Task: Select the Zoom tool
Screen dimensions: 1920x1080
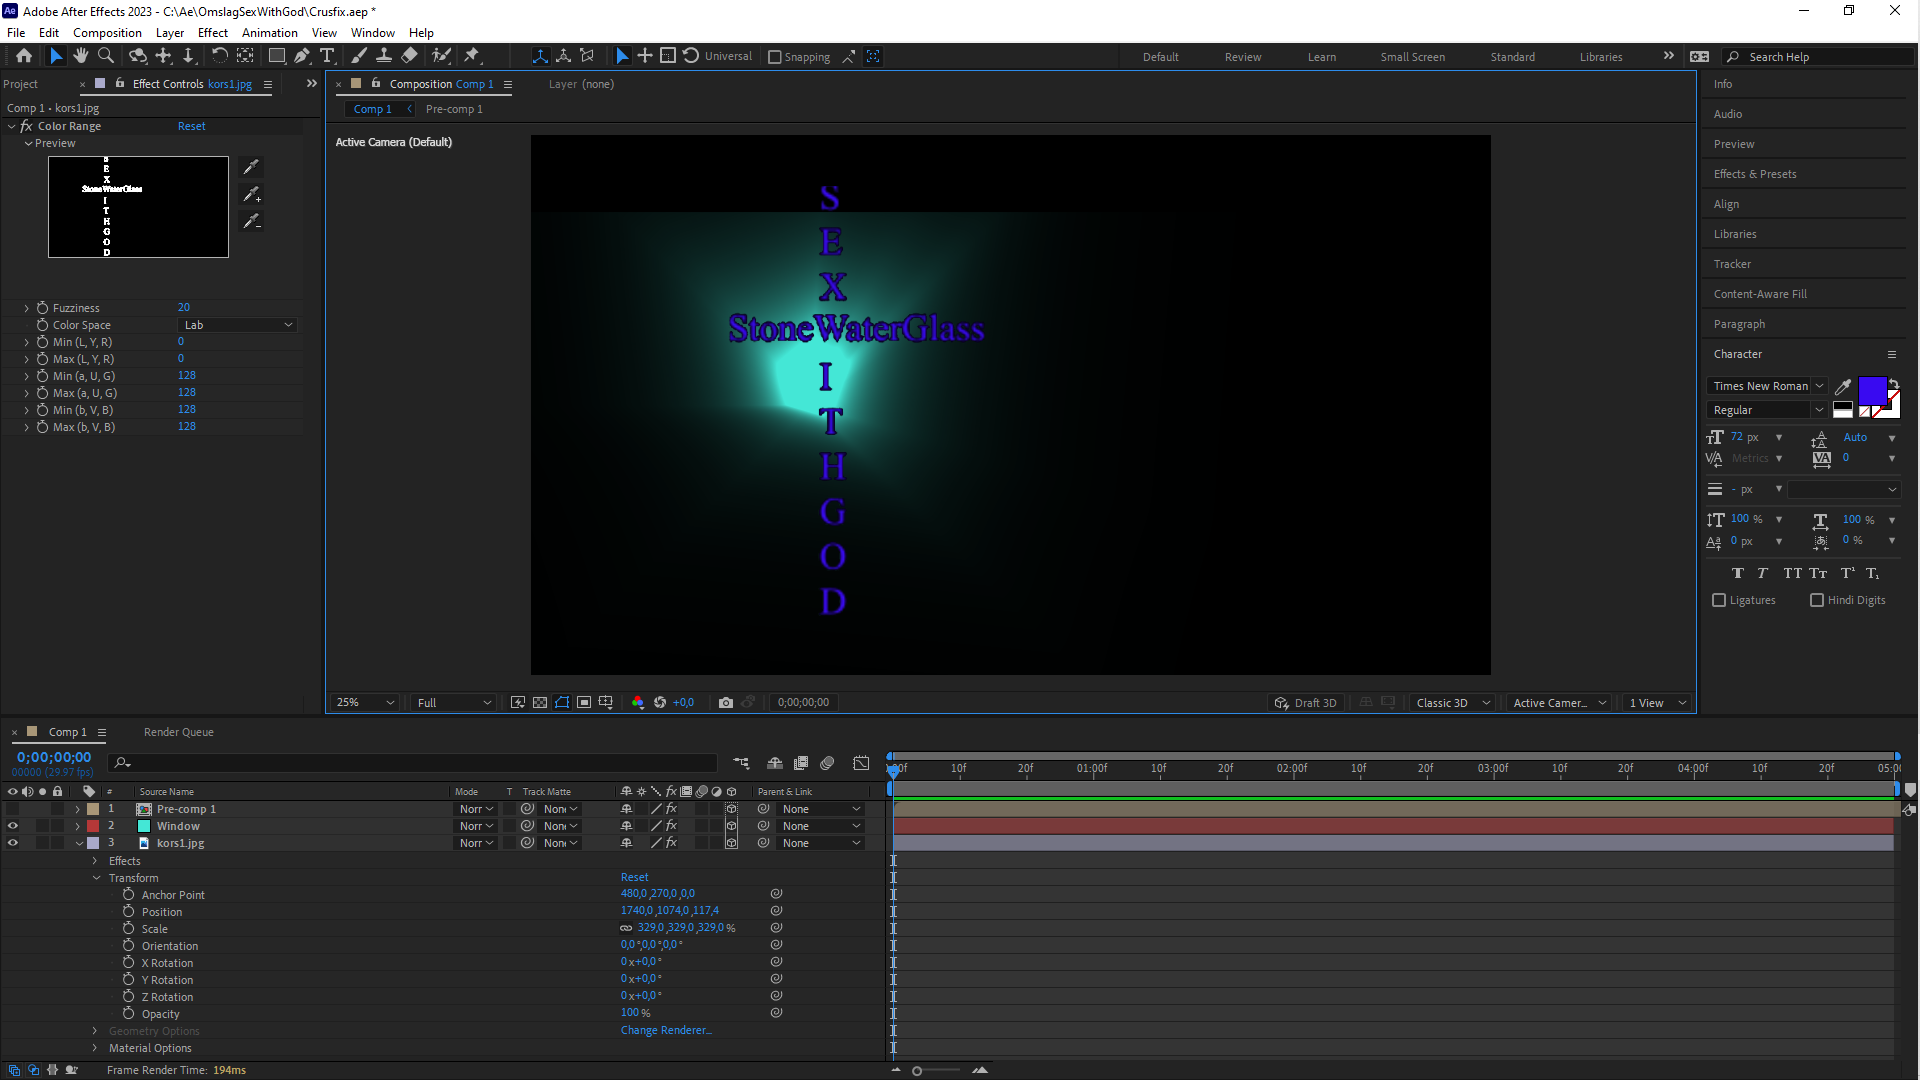Action: (x=105, y=56)
